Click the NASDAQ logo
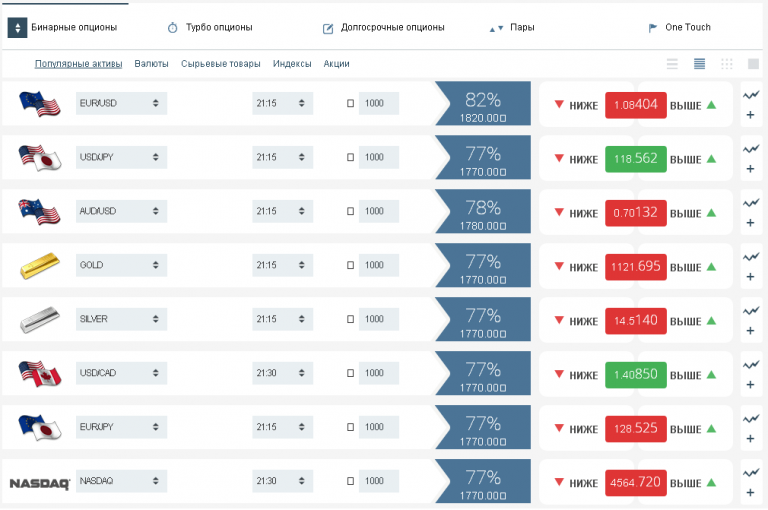Screen dimensions: 768x510 coord(40,484)
